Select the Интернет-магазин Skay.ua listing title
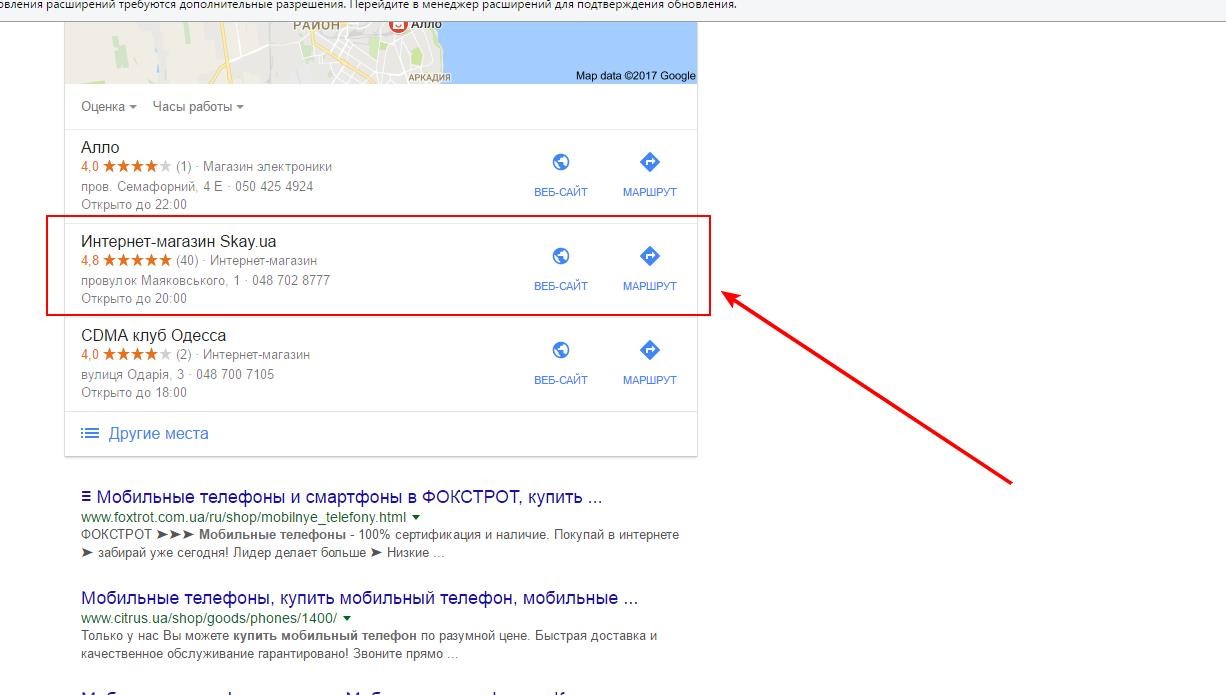The height and width of the screenshot is (695, 1226). pyautogui.click(x=179, y=241)
